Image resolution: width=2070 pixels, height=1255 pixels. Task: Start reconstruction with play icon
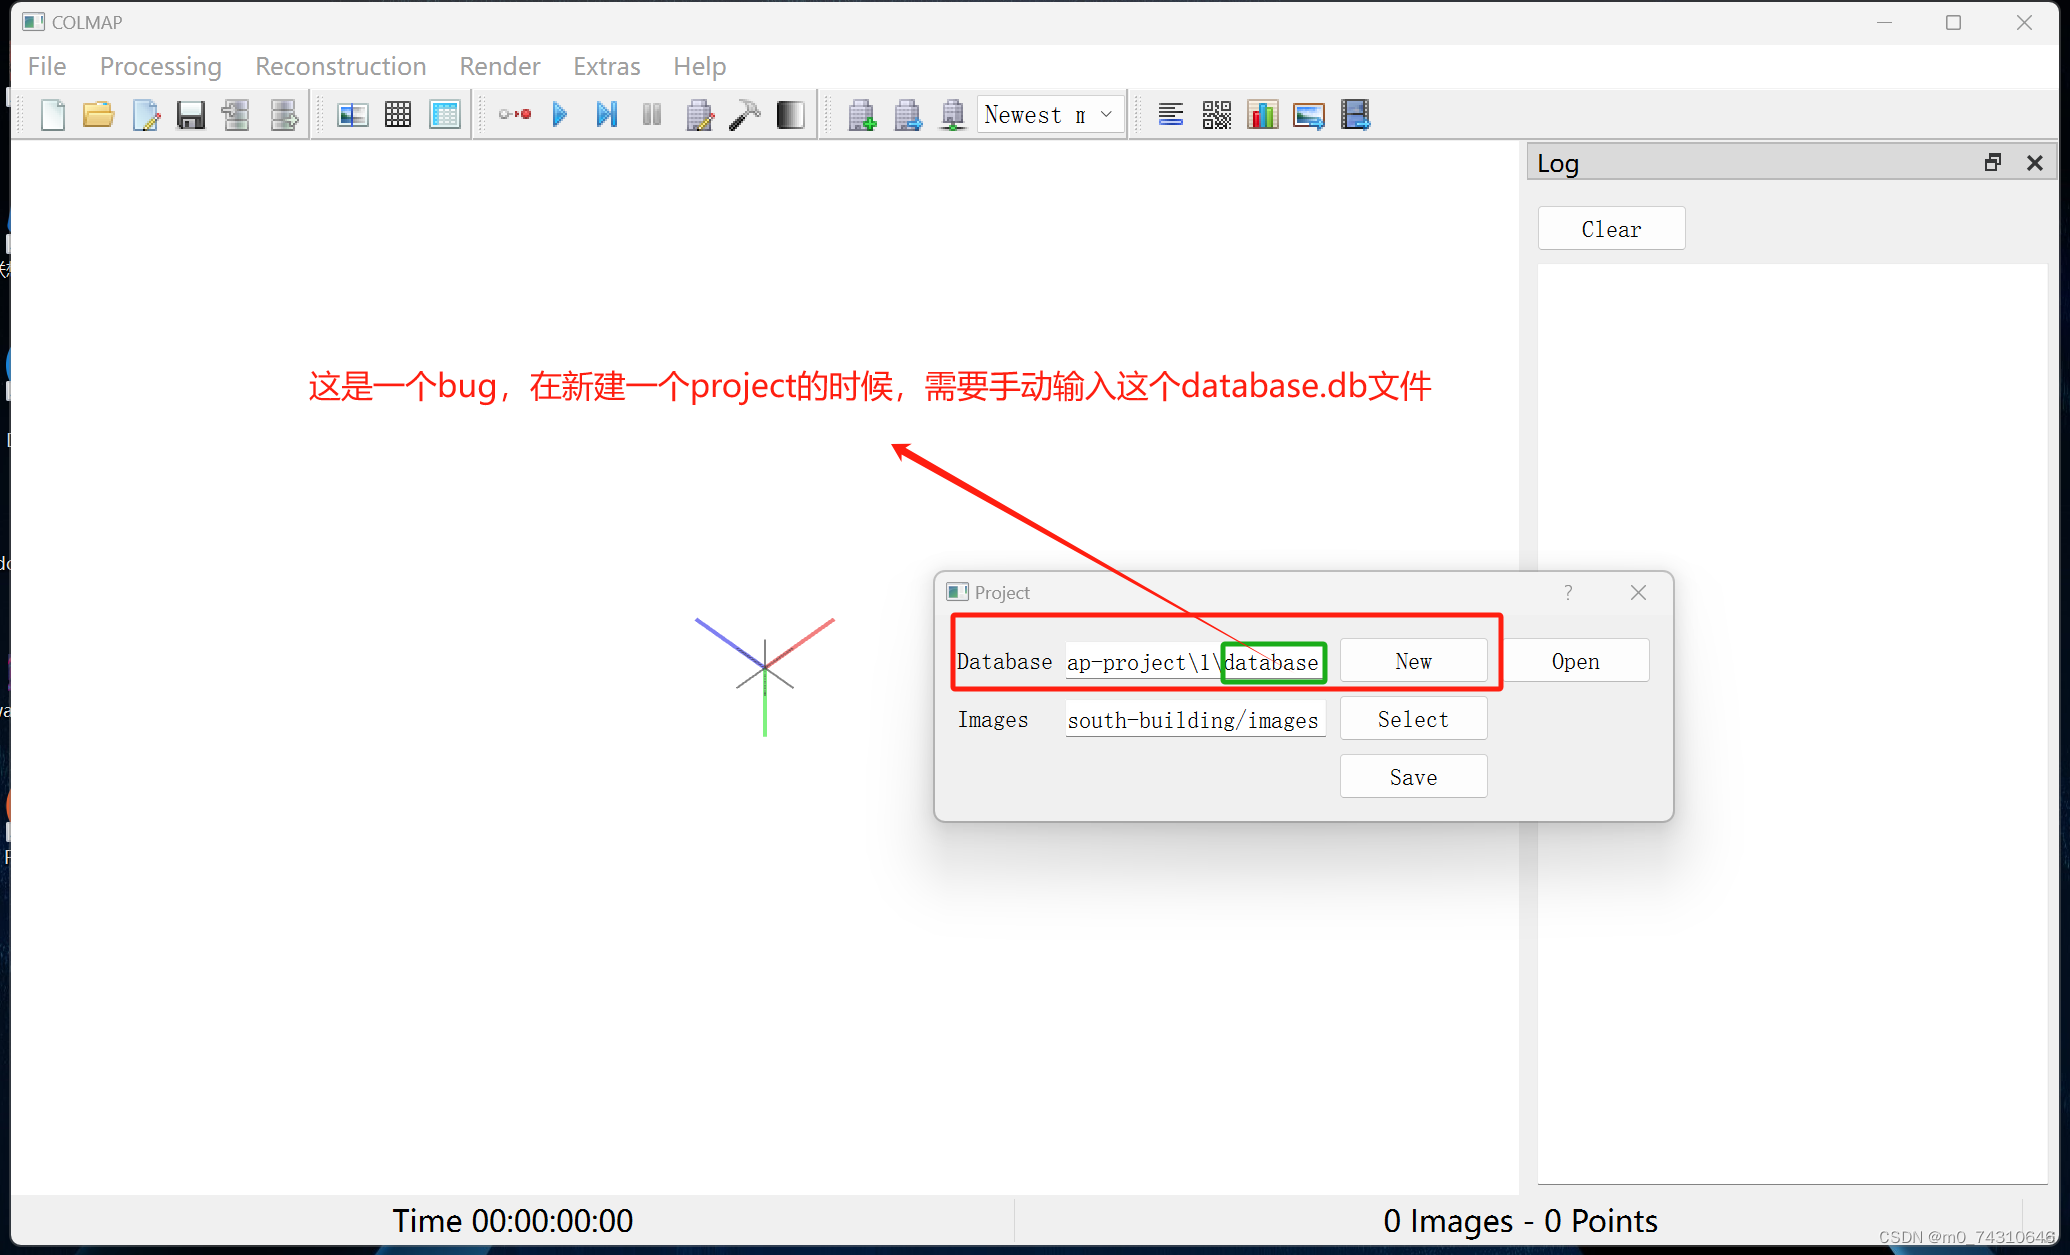560,115
